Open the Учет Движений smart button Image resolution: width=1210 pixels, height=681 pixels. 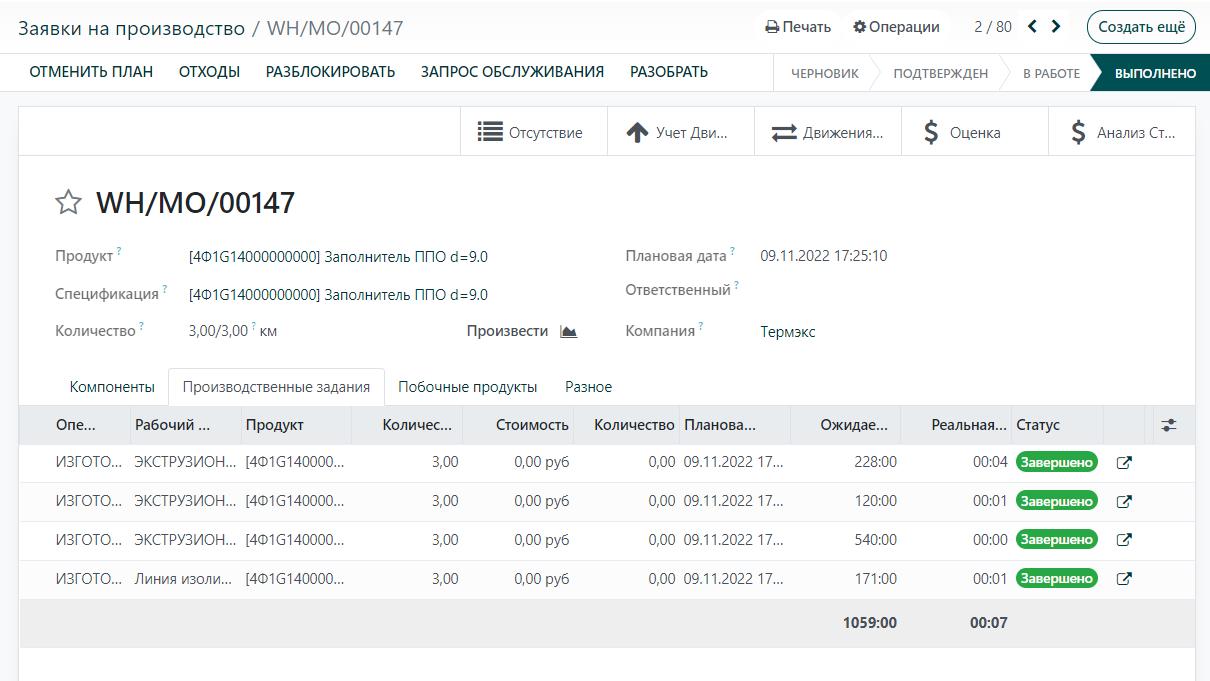pyautogui.click(x=681, y=132)
